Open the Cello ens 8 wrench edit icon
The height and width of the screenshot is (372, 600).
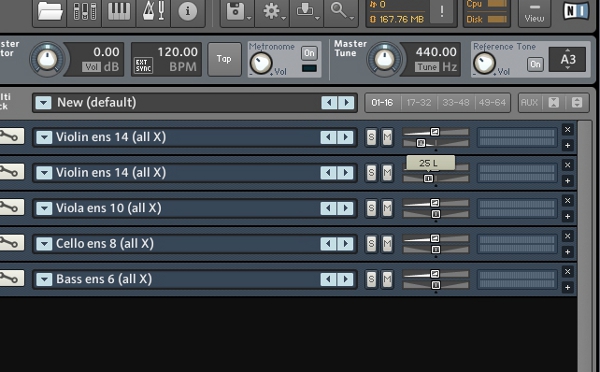11,243
